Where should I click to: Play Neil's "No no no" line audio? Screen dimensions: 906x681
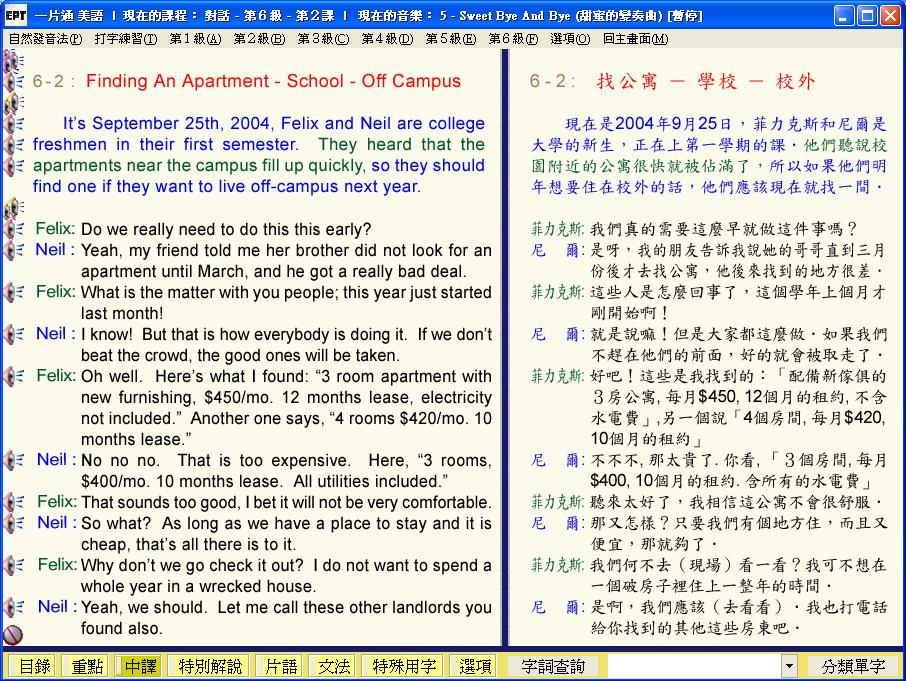(x=14, y=460)
